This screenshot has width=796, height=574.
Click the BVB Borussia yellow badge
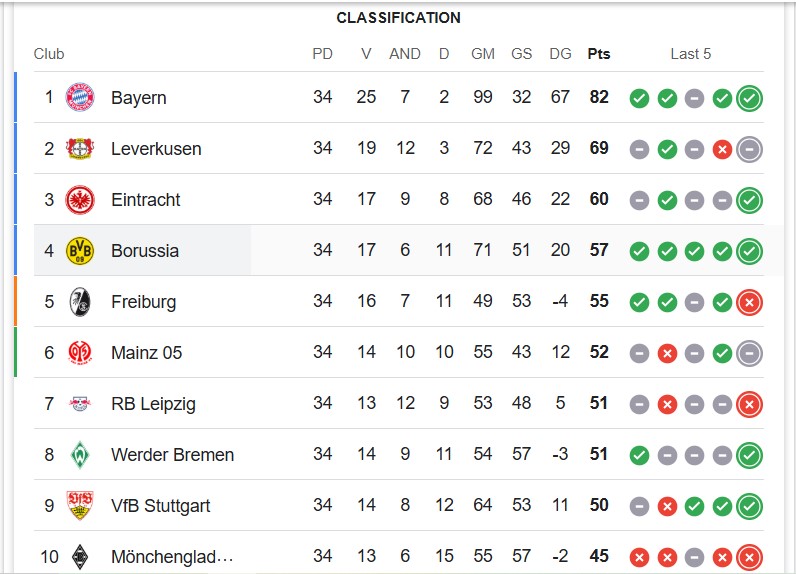pyautogui.click(x=80, y=251)
